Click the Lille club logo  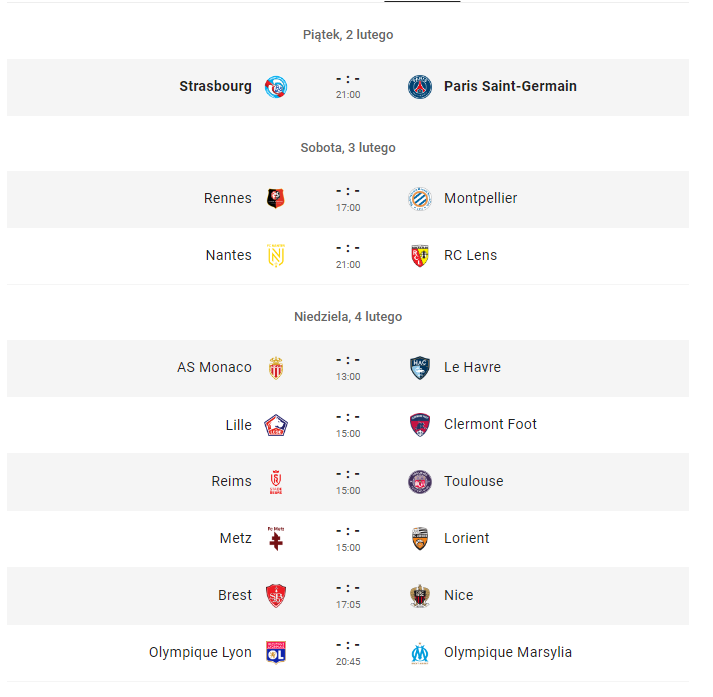tap(276, 425)
